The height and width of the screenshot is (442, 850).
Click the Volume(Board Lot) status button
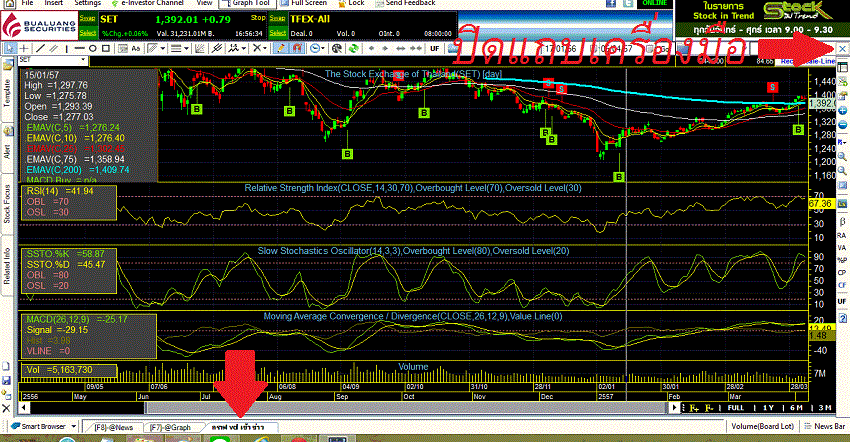[x=762, y=426]
